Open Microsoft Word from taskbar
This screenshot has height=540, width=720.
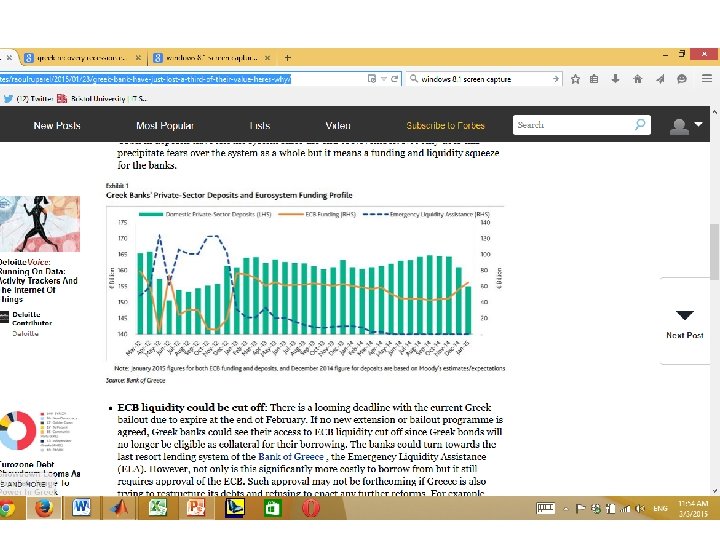(82, 507)
